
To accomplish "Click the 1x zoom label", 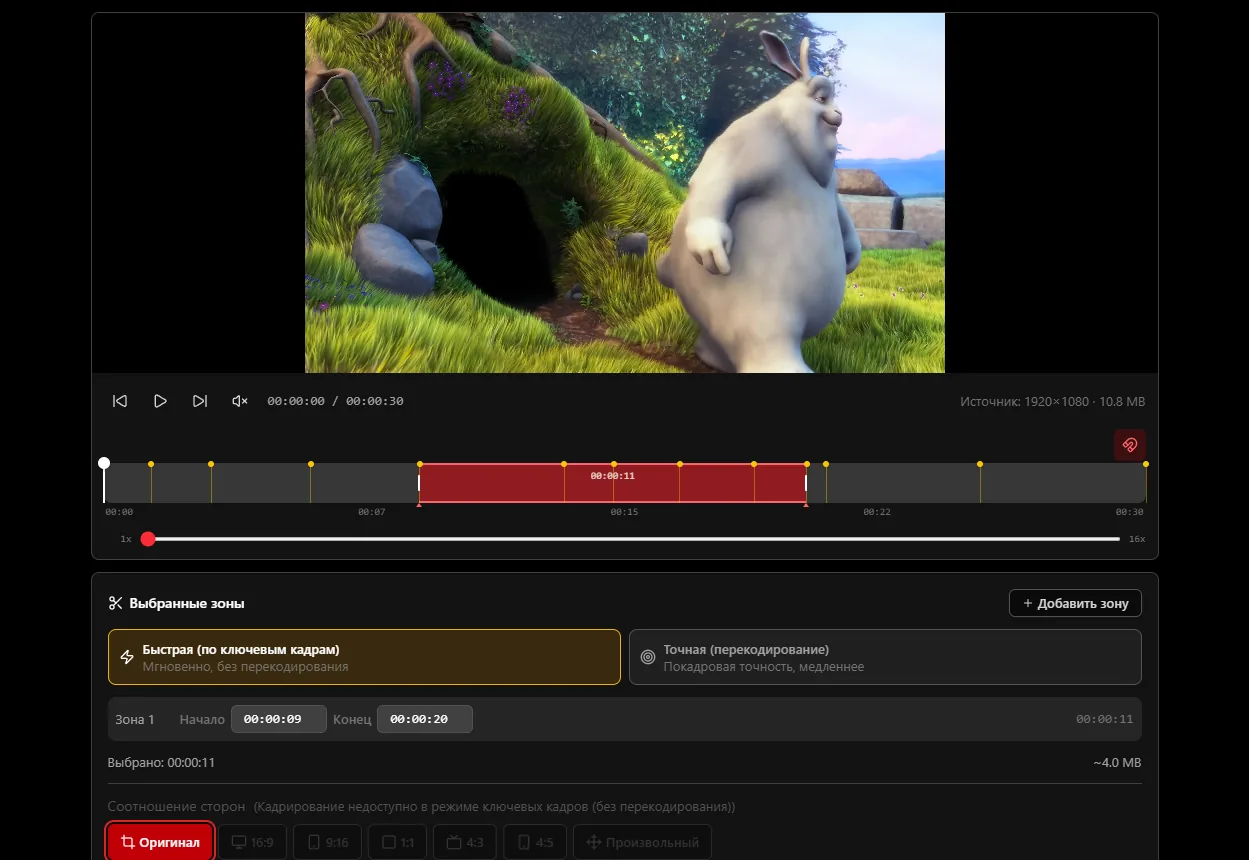I will pos(126,539).
